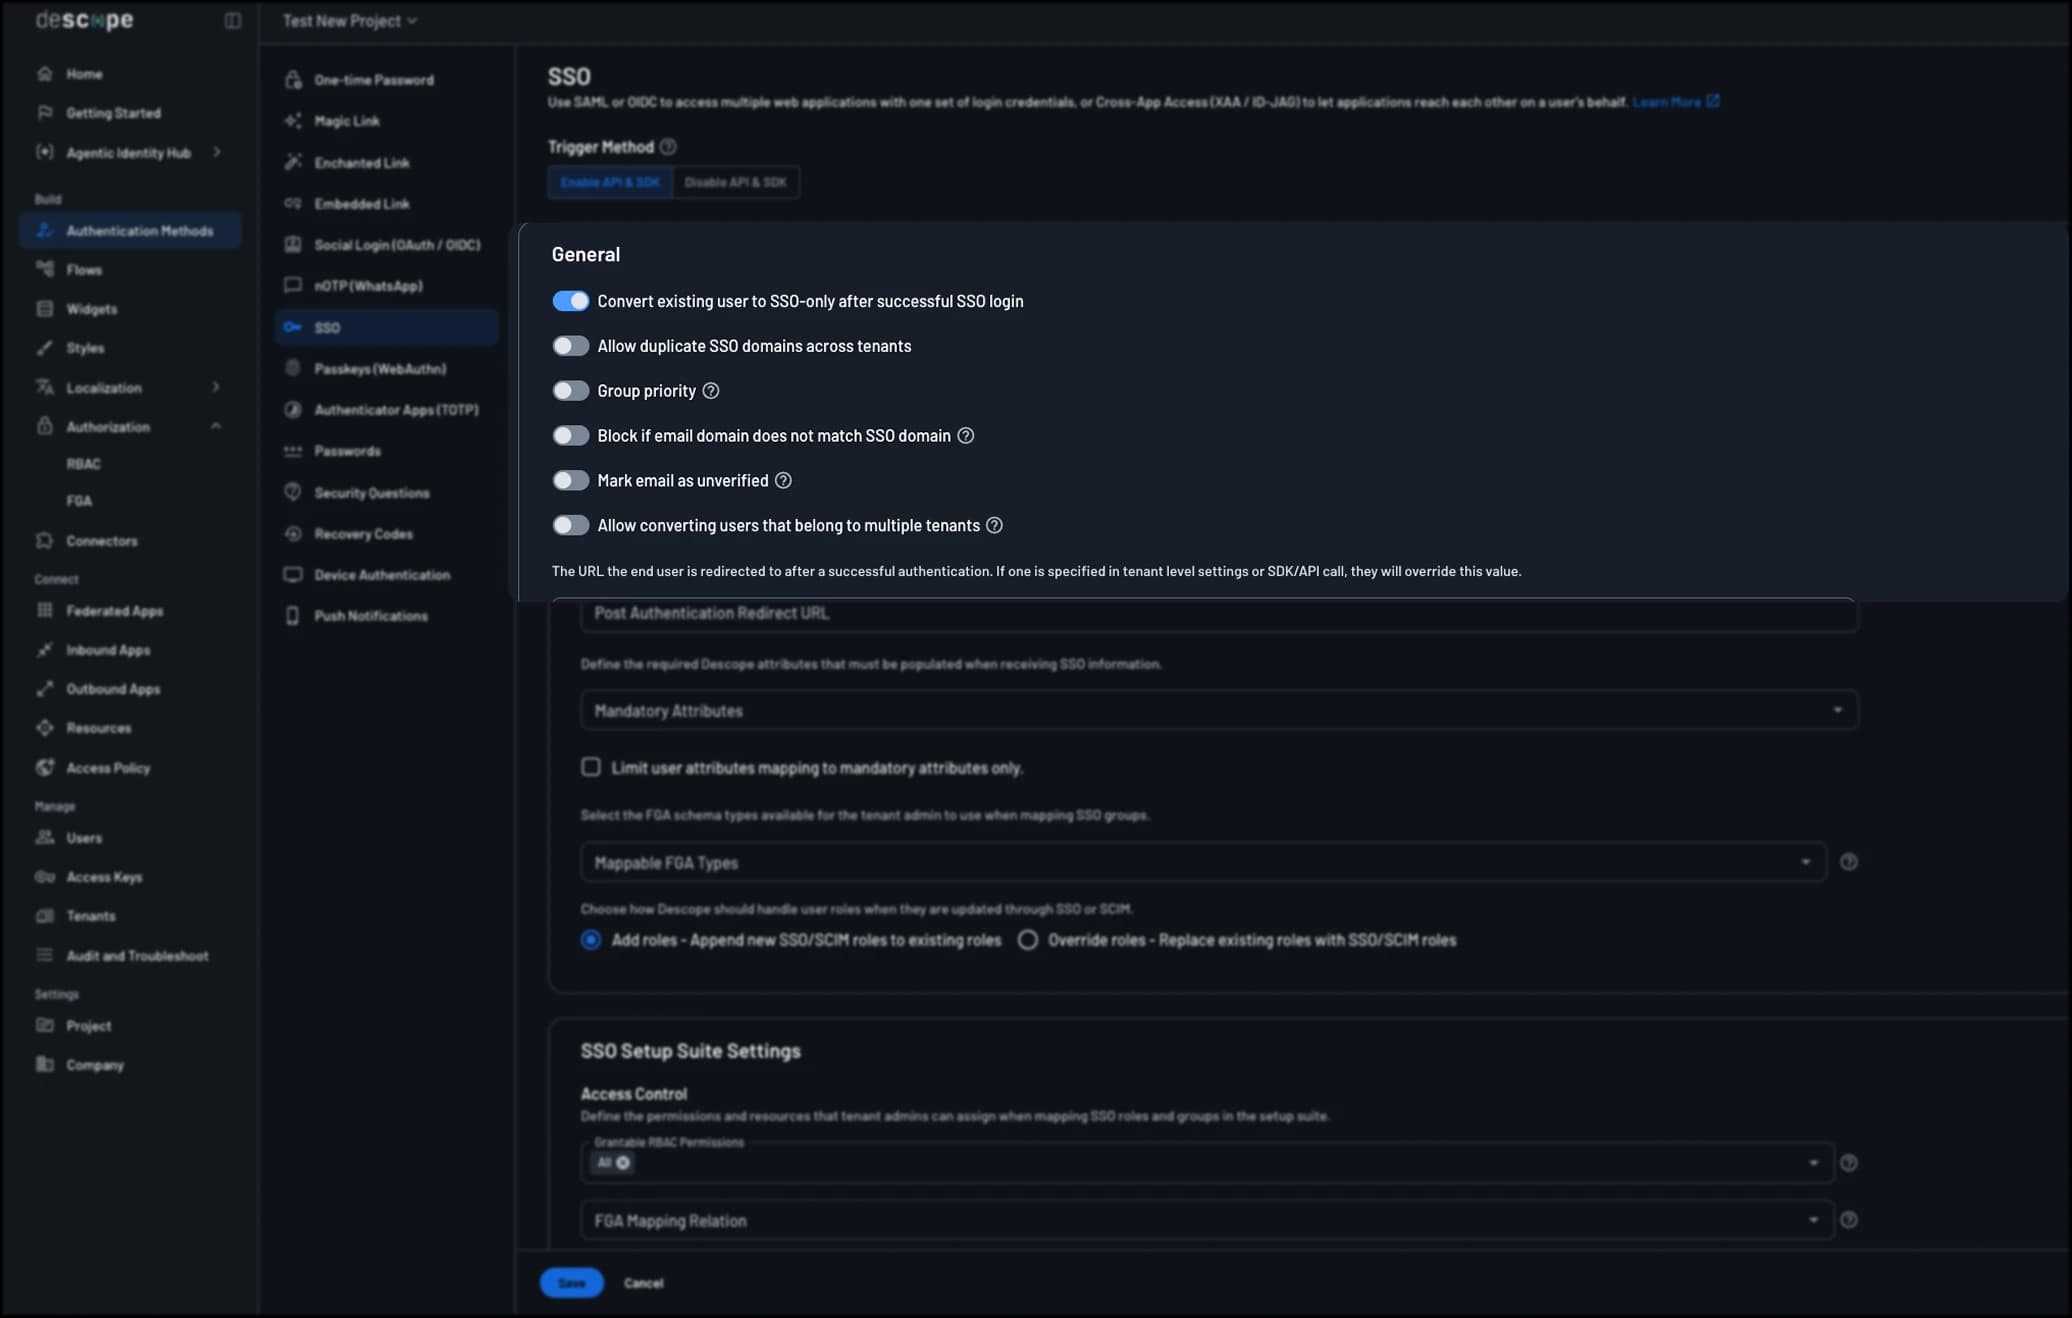
Task: Select Disable API & SDK option
Action: pos(736,182)
